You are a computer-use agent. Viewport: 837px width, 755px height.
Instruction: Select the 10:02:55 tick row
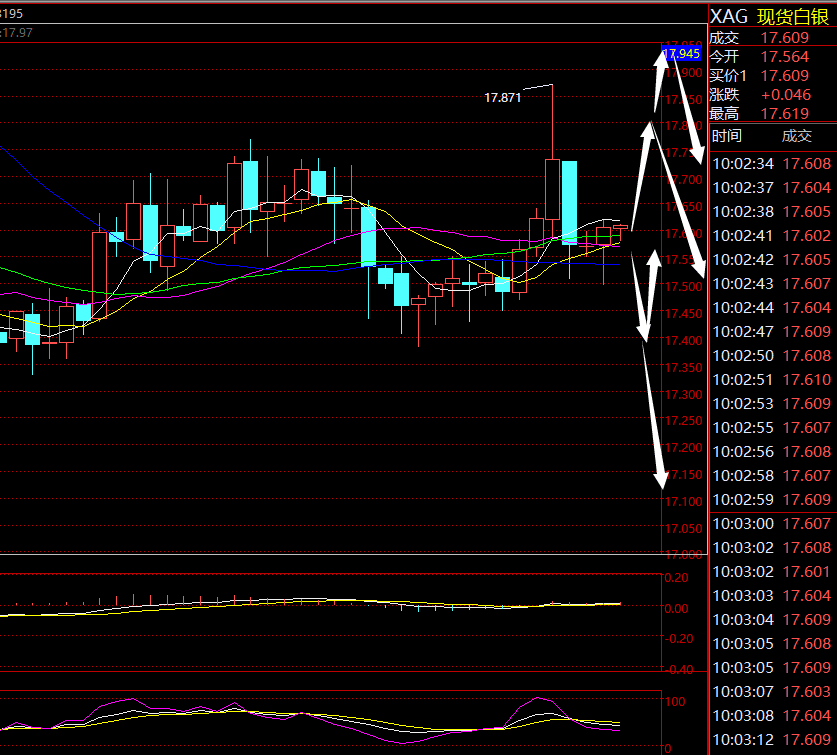(772, 428)
